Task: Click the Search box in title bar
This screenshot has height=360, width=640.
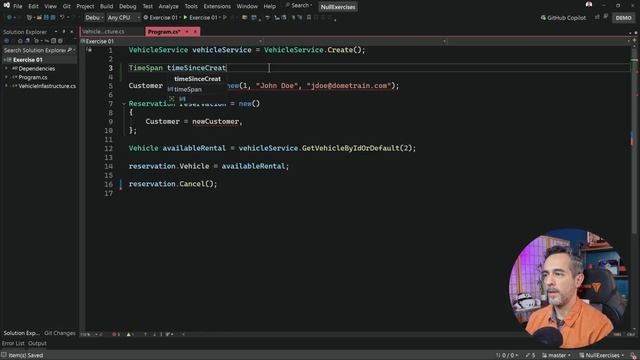Action: [x=299, y=6]
